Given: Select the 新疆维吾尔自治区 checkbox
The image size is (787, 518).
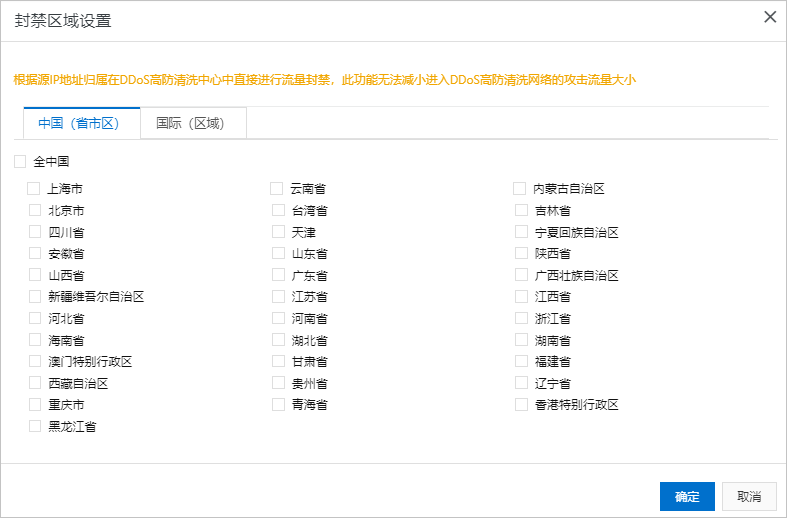Looking at the screenshot, I should (x=35, y=296).
